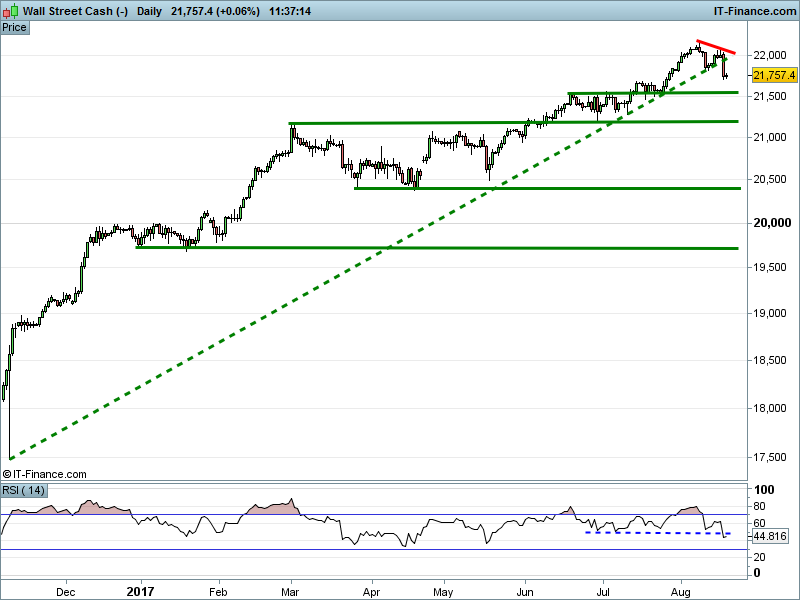800x600 pixels.
Task: Click the 11:37:14 time display
Action: (290, 11)
